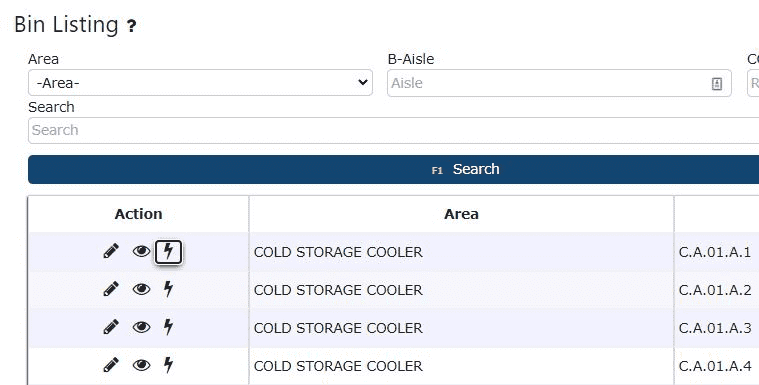Click the eye view icon for bin C.A.01.A.1
The image size is (759, 385).
[141, 251]
